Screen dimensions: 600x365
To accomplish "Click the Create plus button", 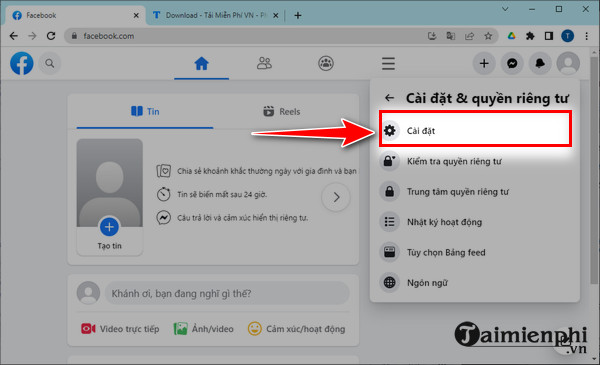I will (484, 64).
